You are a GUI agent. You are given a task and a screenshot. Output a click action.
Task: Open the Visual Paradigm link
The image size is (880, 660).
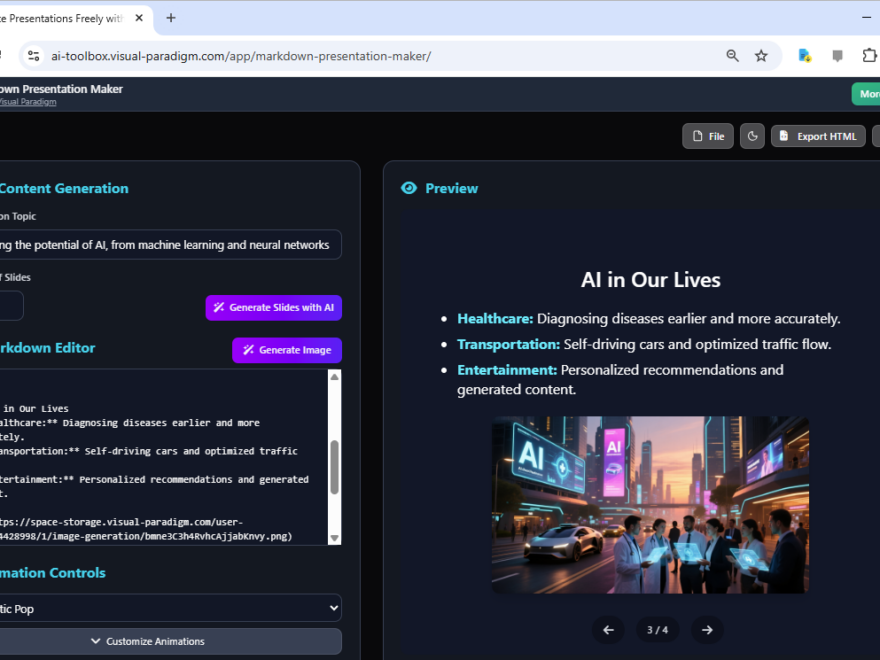(x=27, y=101)
